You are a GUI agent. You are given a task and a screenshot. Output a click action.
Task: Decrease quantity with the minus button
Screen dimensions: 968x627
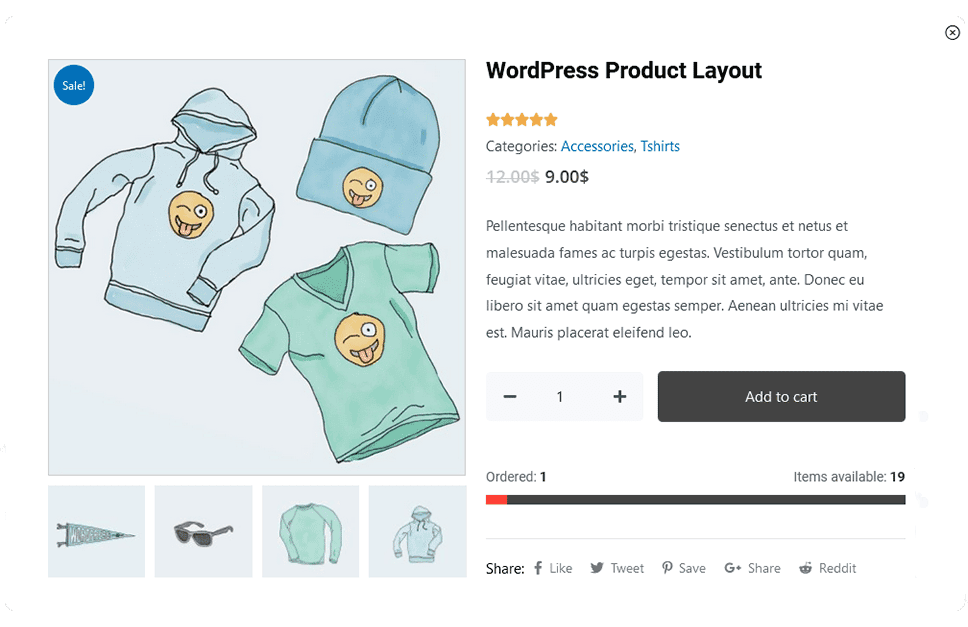click(x=510, y=397)
